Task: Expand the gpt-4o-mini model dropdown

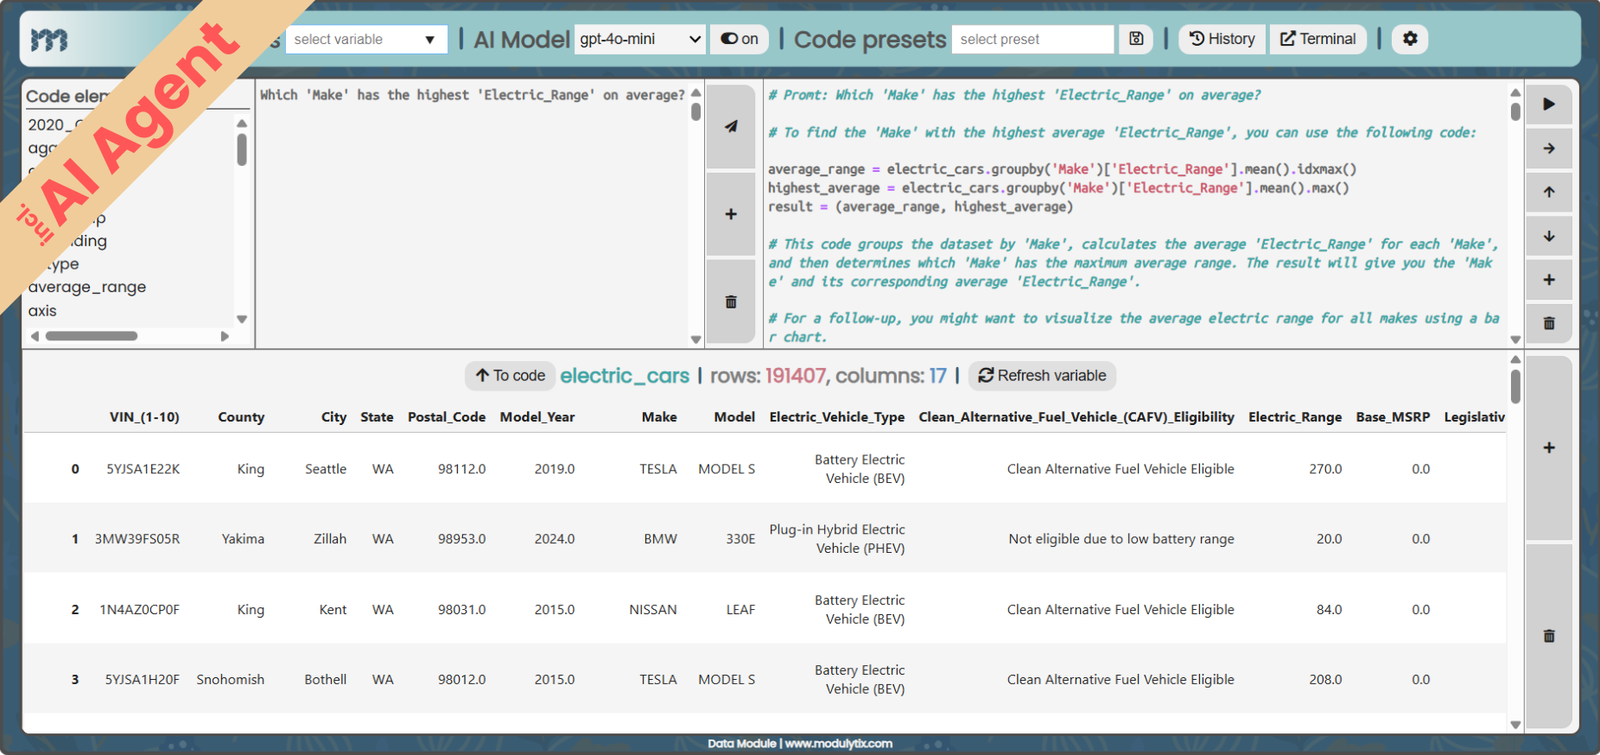Action: 640,39
